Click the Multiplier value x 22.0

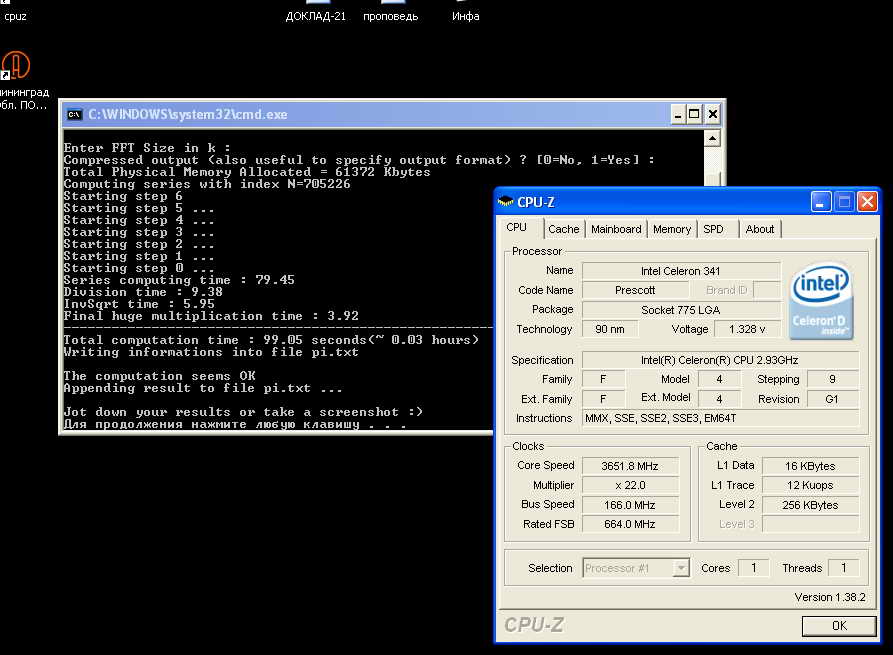(630, 485)
